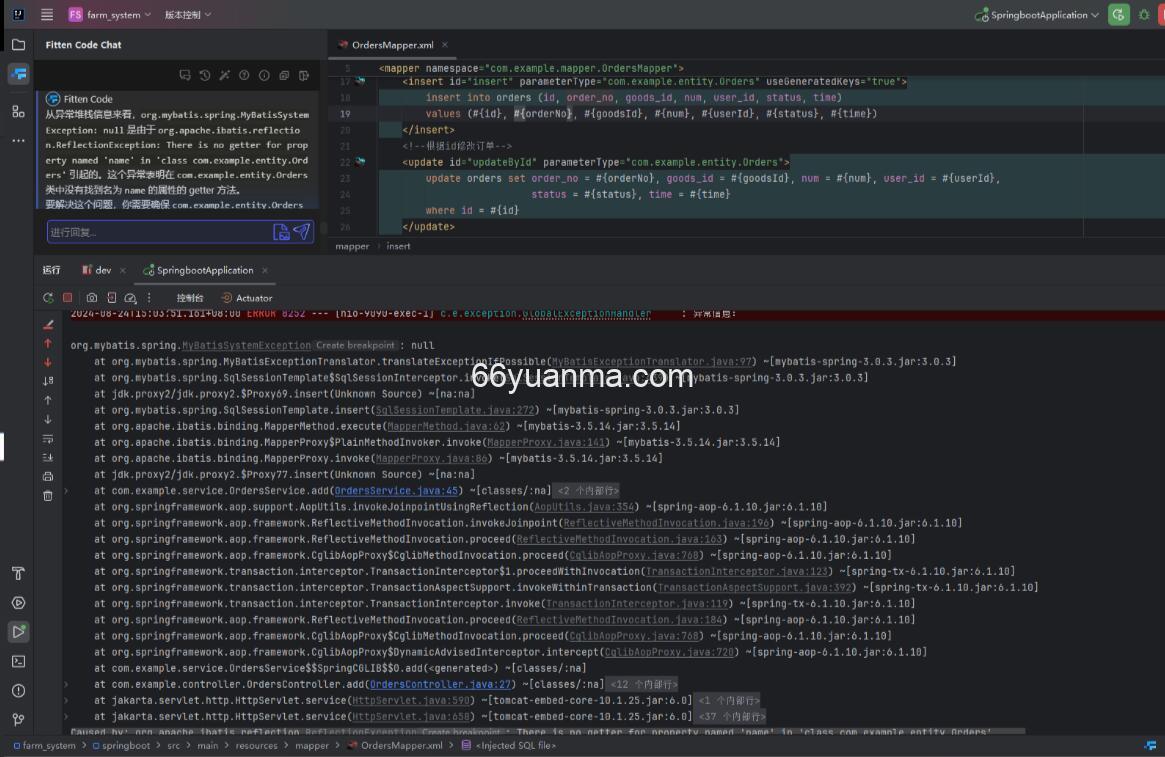Expand folded frames at OrdersService.add line
The width and height of the screenshot is (1165, 757).
coord(67,491)
